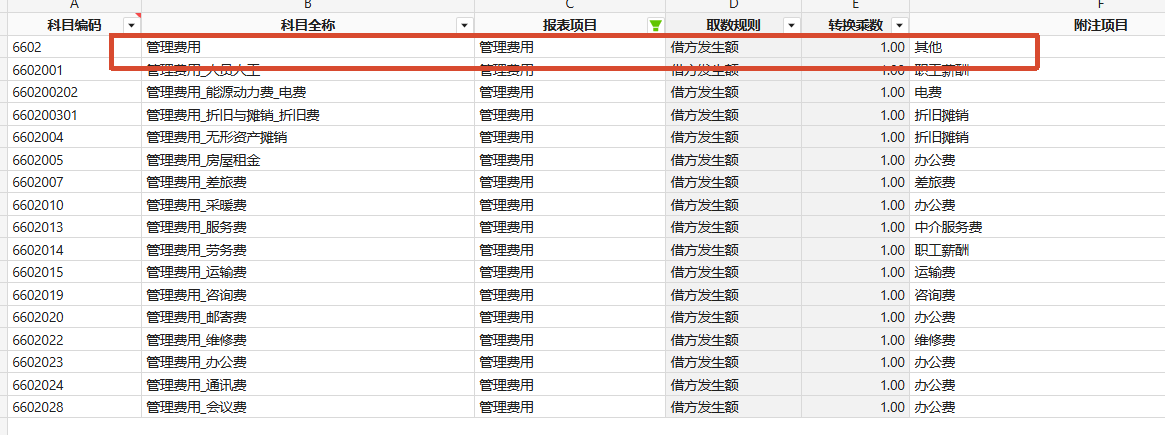Screen dimensions: 1165x435
Task: Select the cell with code 6602007
Action: click(74, 182)
